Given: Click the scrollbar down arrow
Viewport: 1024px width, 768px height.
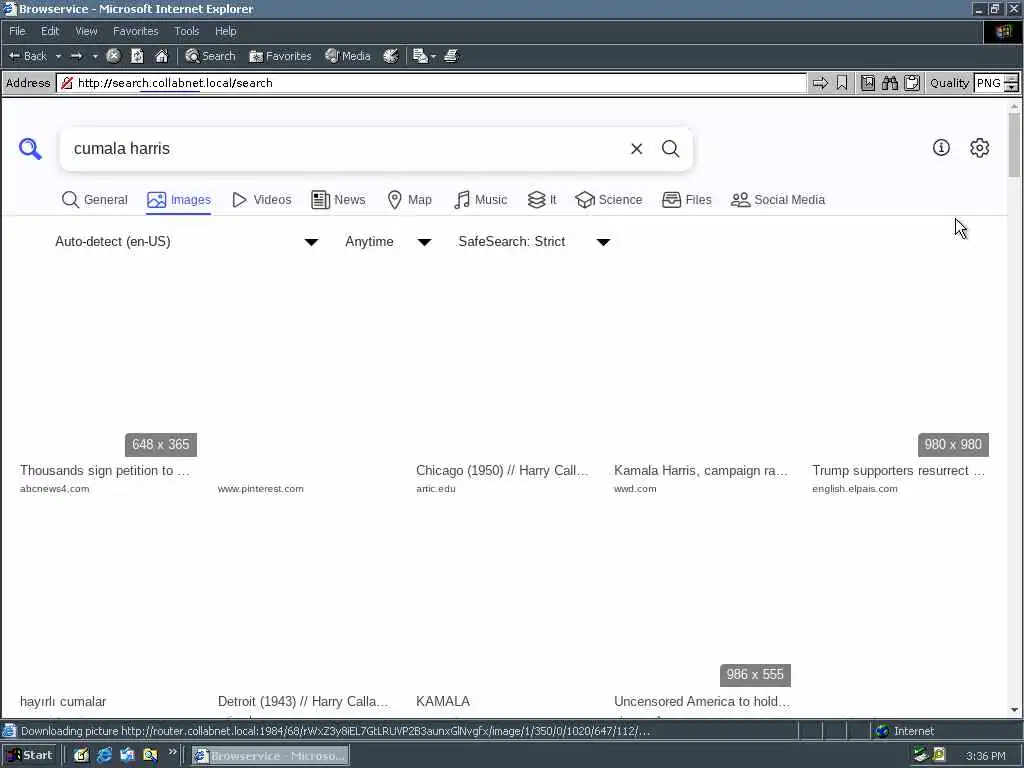Looking at the screenshot, I should point(1014,710).
